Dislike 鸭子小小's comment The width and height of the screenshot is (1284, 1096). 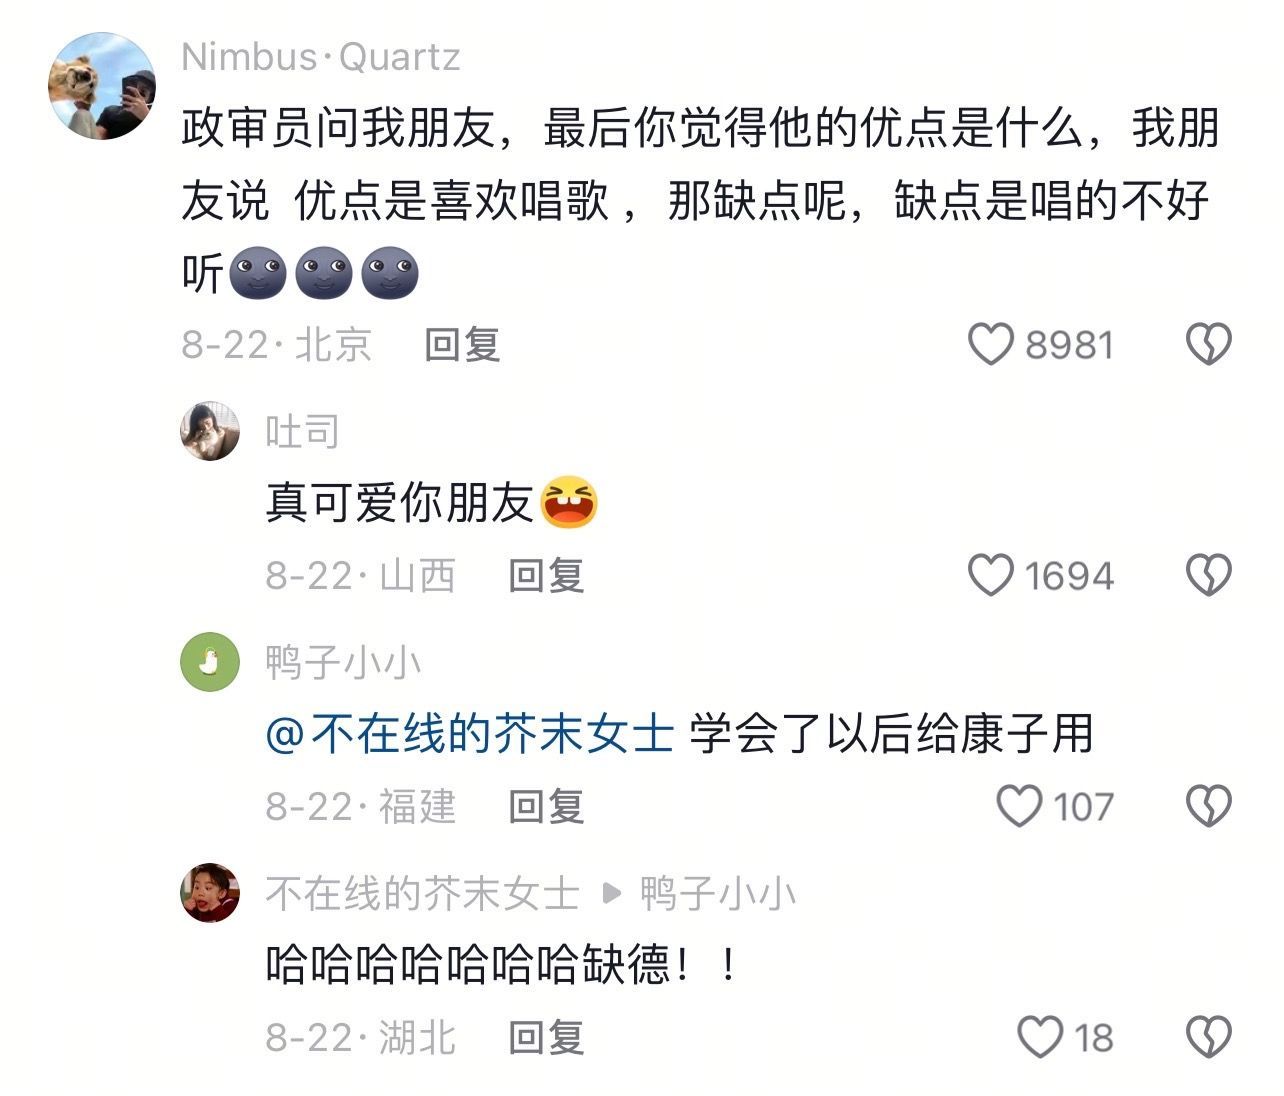(1209, 806)
